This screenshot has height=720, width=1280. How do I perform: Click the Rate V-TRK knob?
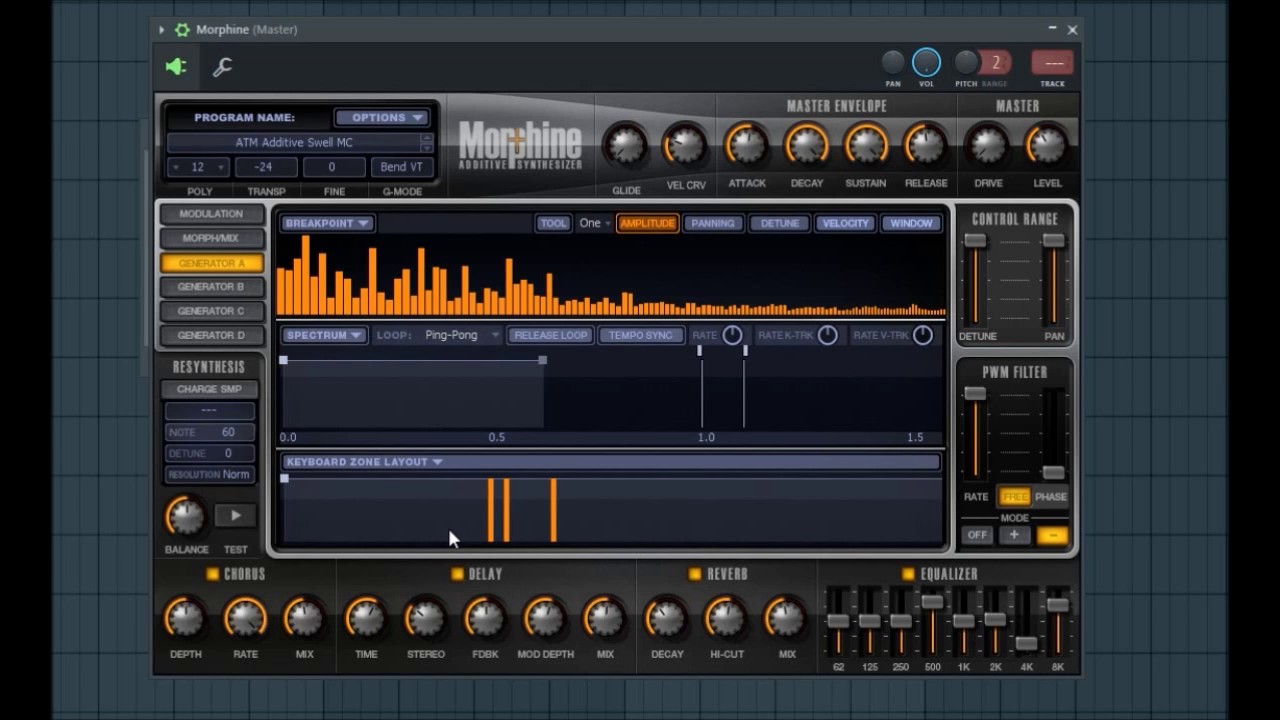pos(922,335)
